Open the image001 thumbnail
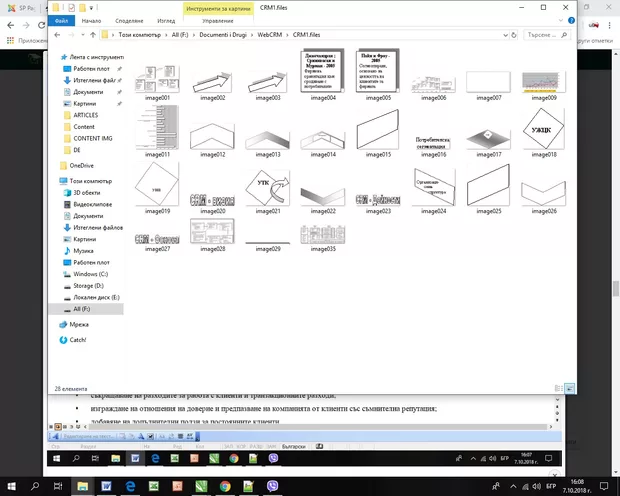The image size is (620, 496). (158, 79)
